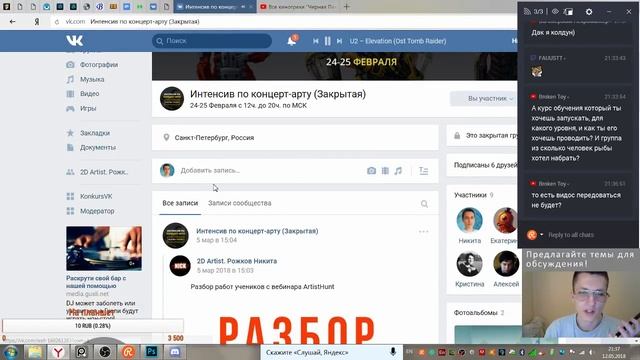640x360 pixels.
Task: Open VK notifications bell
Action: point(291,41)
